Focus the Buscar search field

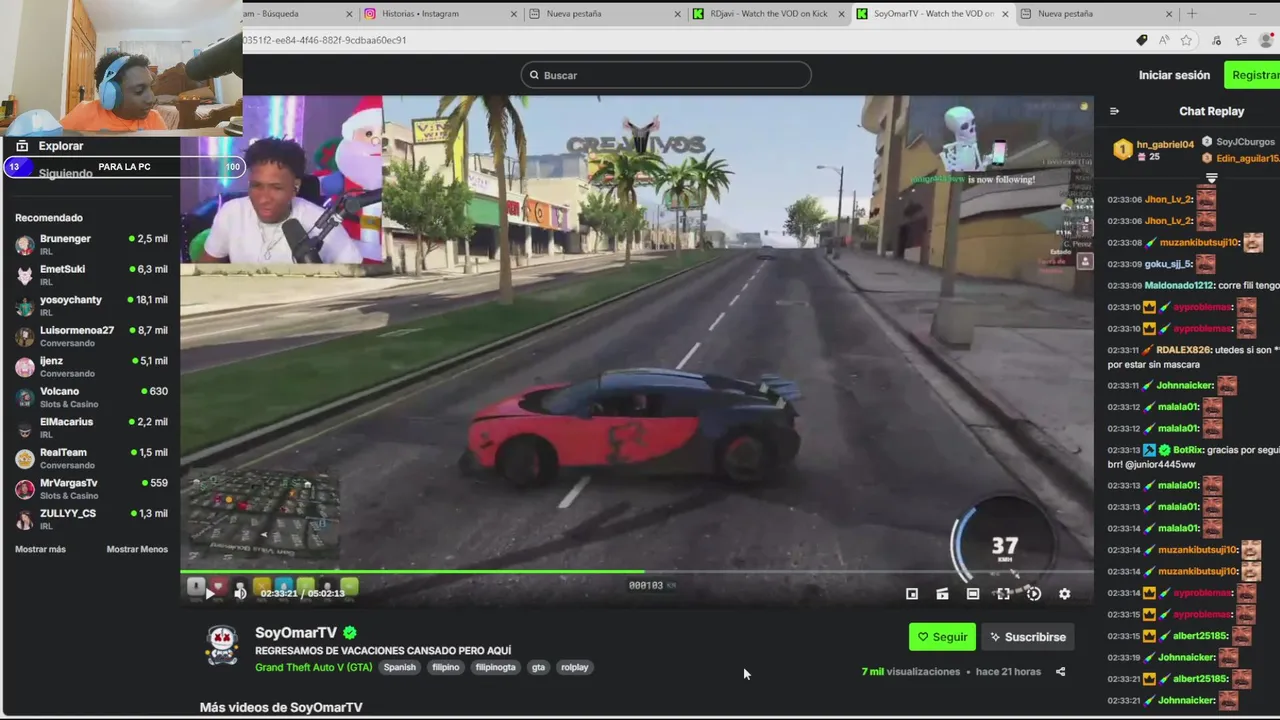(666, 75)
